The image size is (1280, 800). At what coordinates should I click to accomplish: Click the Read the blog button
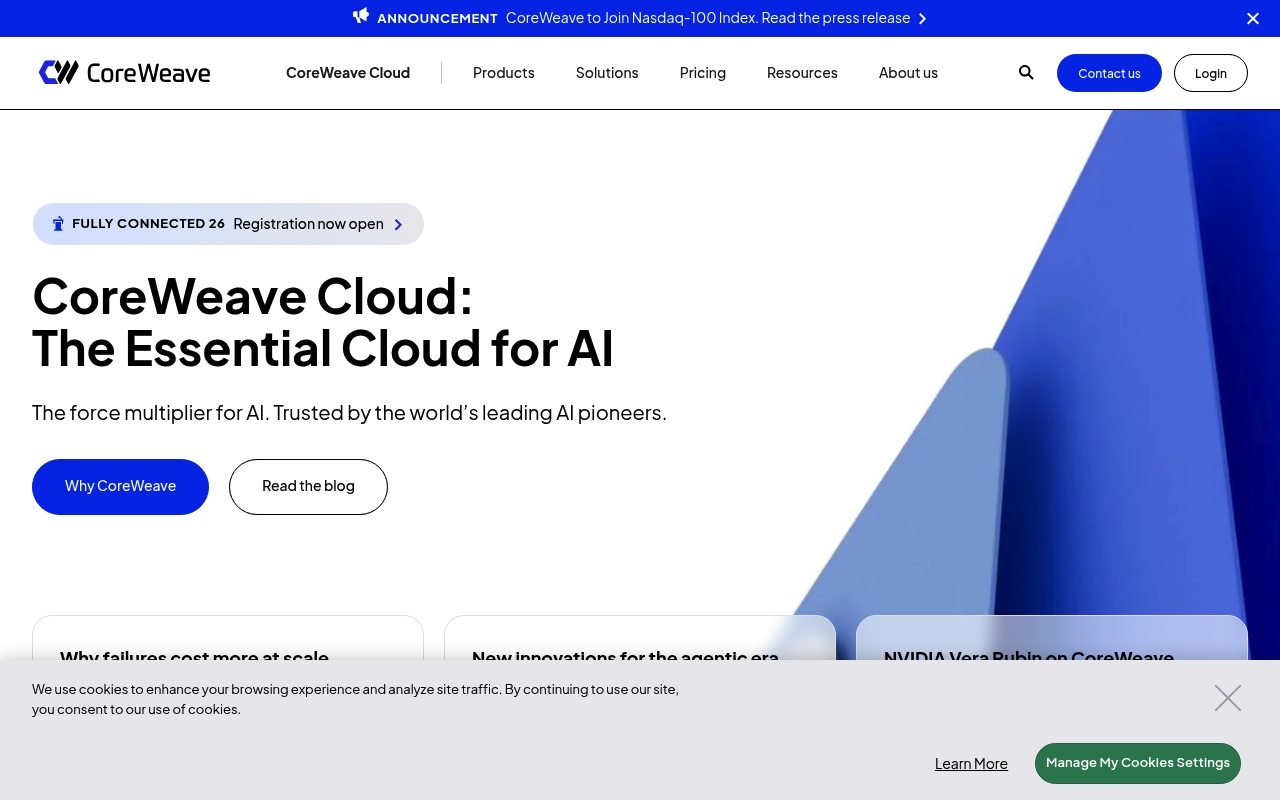[308, 487]
